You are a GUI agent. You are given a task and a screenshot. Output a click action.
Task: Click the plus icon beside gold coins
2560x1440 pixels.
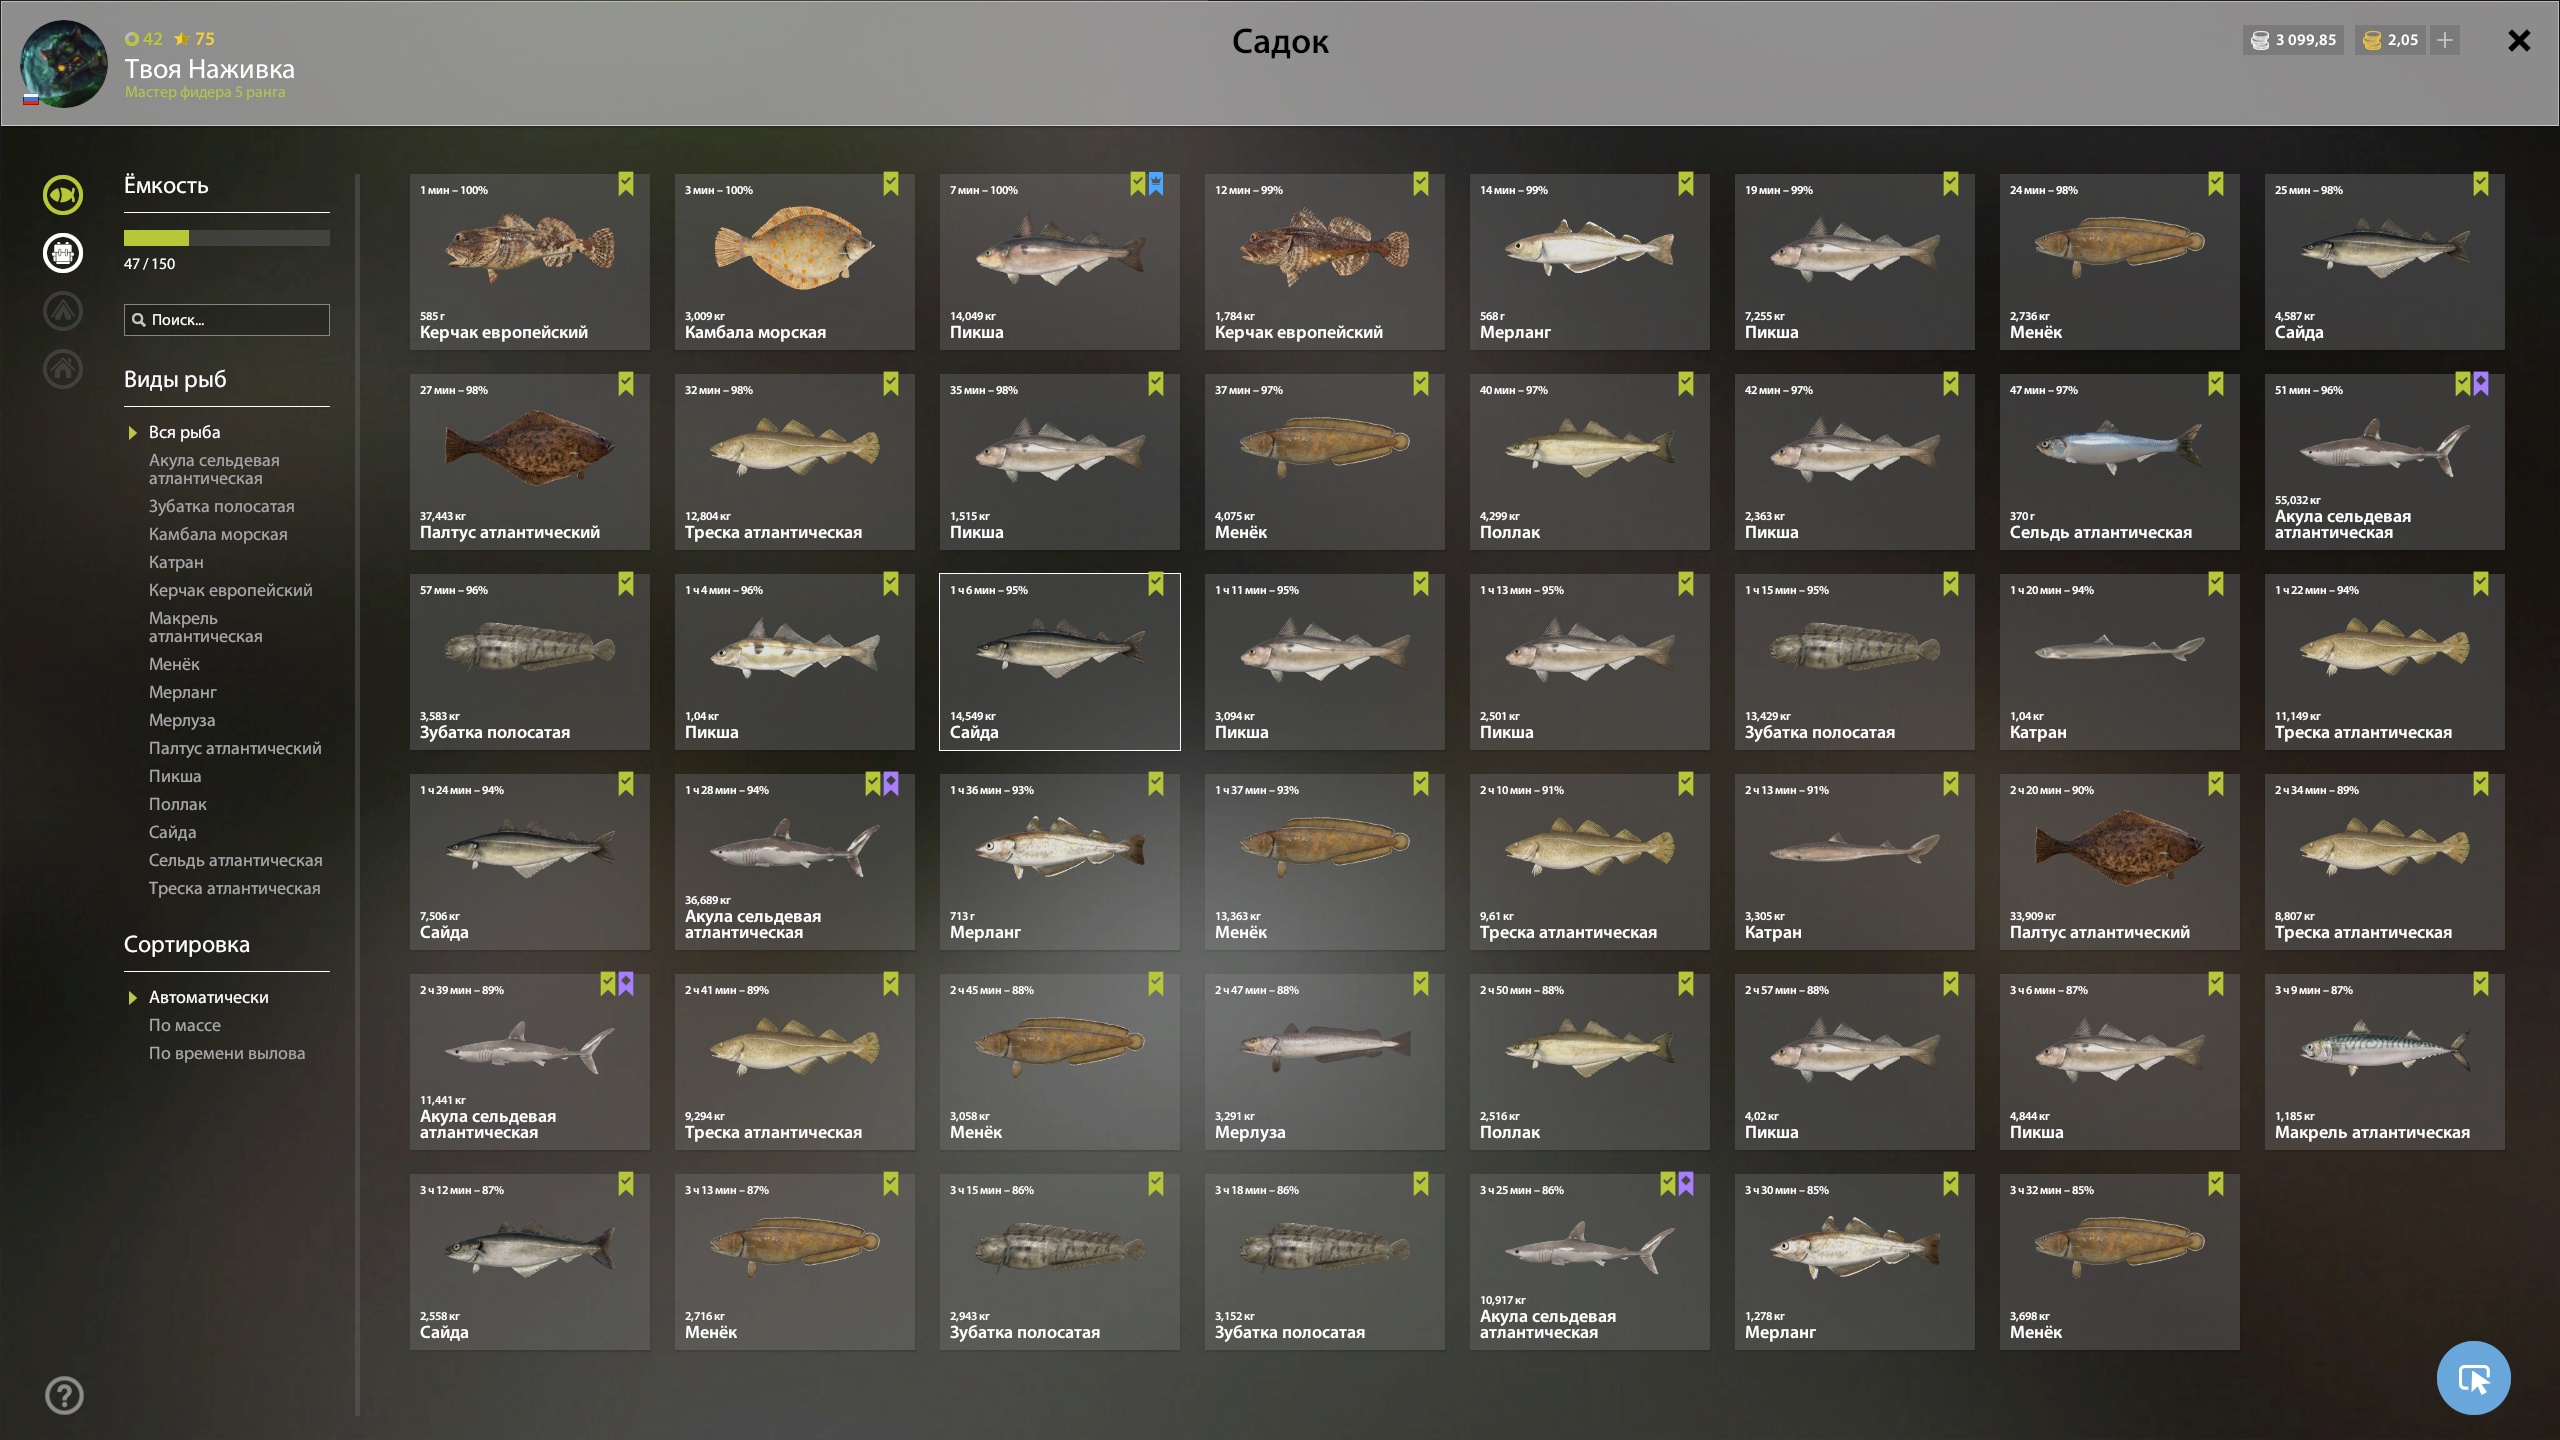(x=2445, y=40)
